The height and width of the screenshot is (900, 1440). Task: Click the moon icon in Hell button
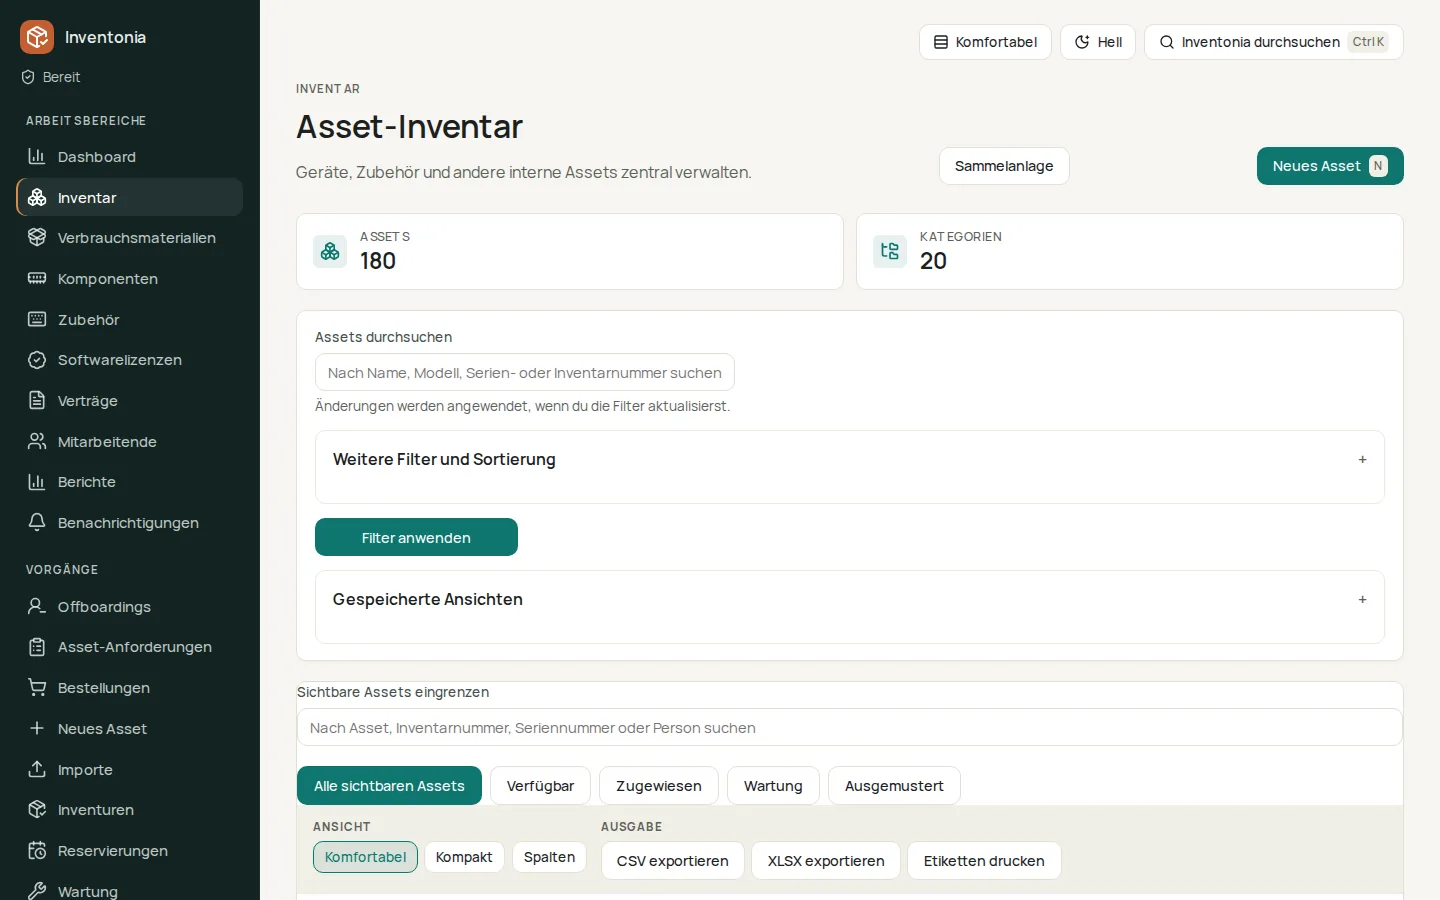click(1082, 42)
